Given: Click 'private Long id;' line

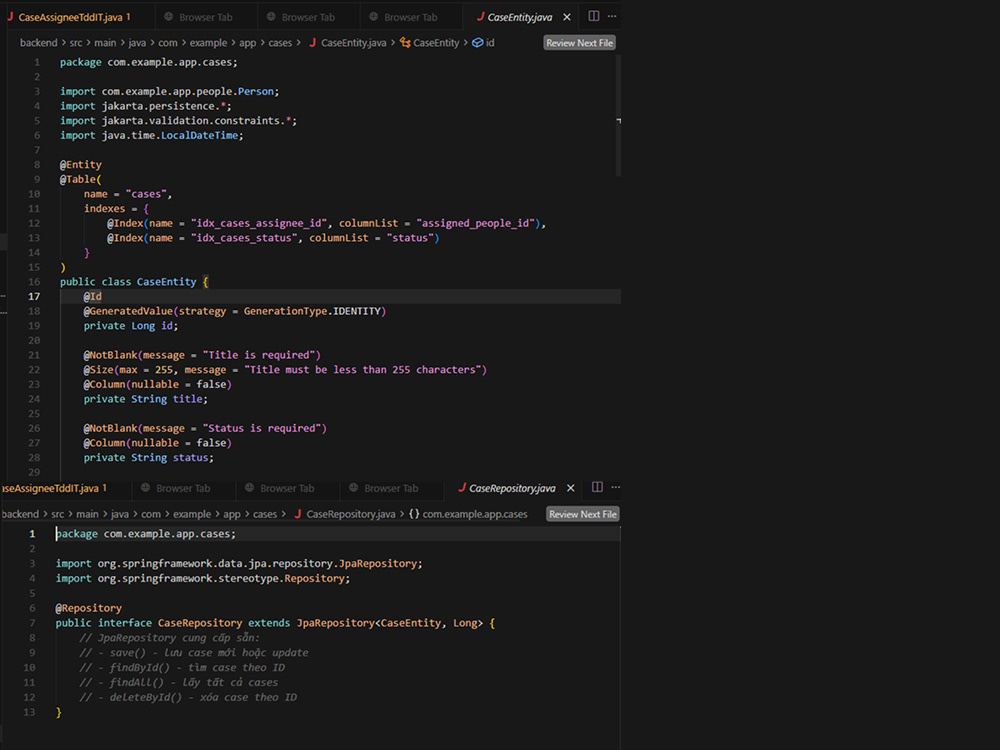Looking at the screenshot, I should tap(131, 326).
